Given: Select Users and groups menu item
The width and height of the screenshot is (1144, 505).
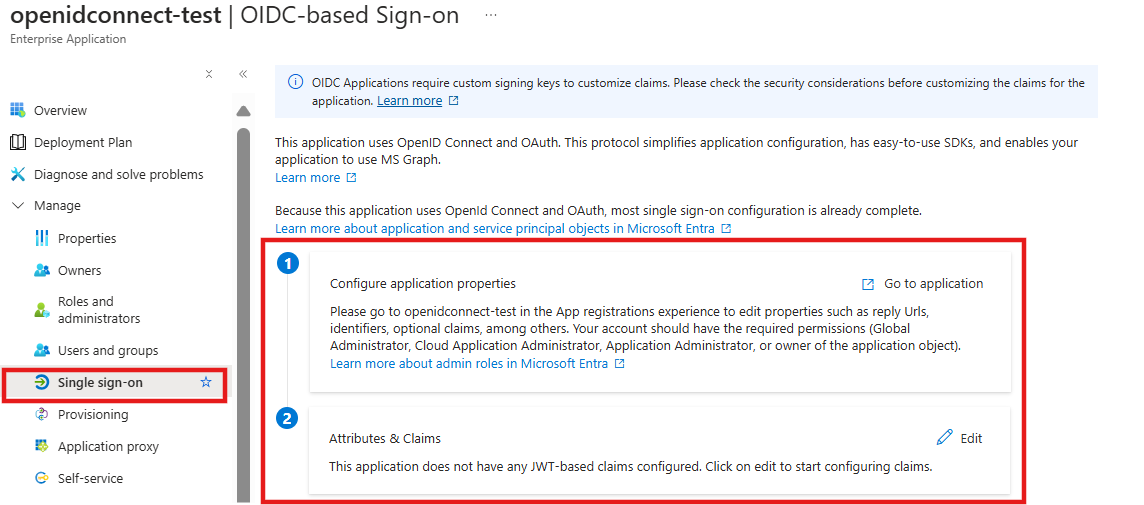Looking at the screenshot, I should point(108,350).
